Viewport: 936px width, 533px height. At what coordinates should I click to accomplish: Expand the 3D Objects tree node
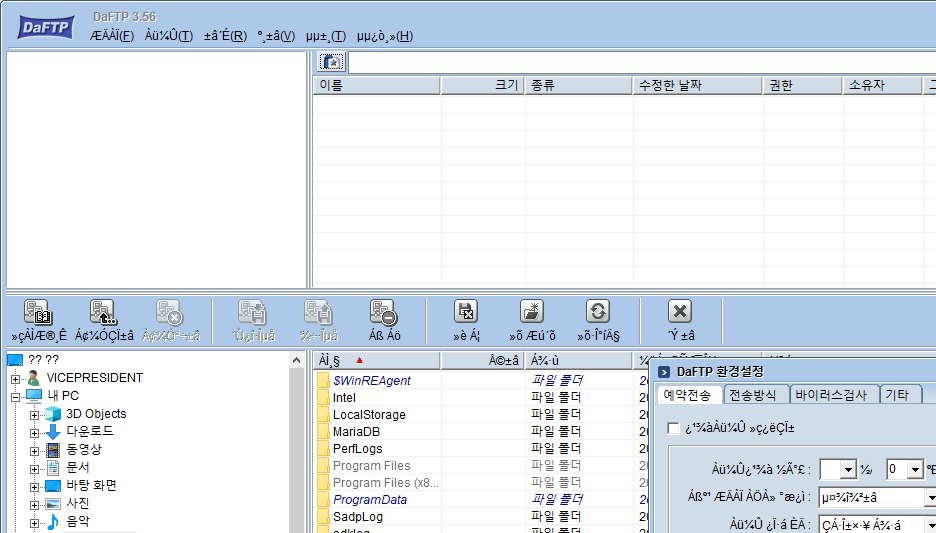tap(35, 415)
